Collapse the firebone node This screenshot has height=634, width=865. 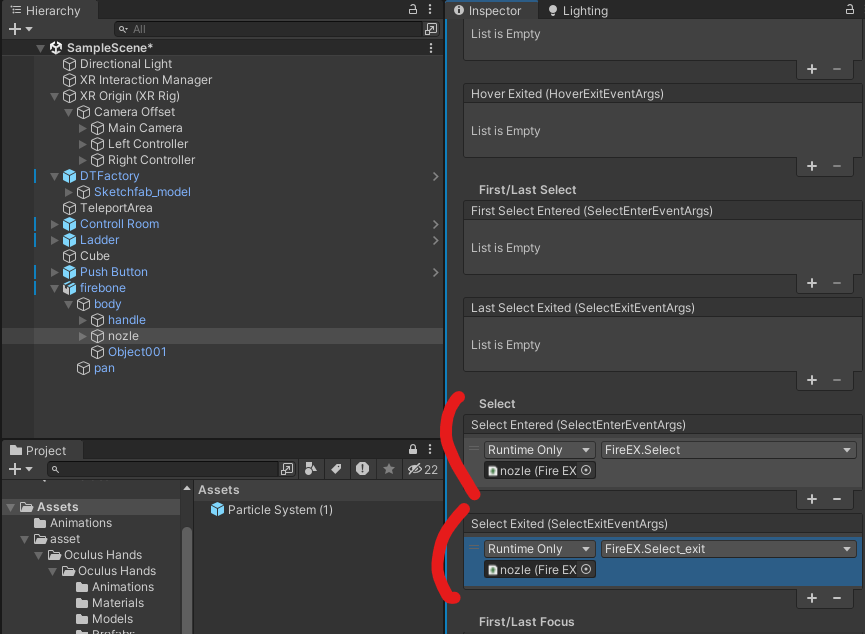click(x=54, y=288)
